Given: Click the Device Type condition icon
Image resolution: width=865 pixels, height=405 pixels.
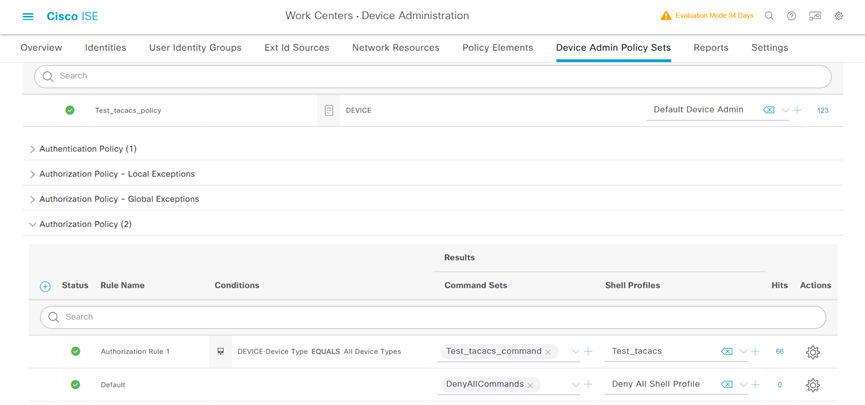Looking at the screenshot, I should pyautogui.click(x=221, y=351).
